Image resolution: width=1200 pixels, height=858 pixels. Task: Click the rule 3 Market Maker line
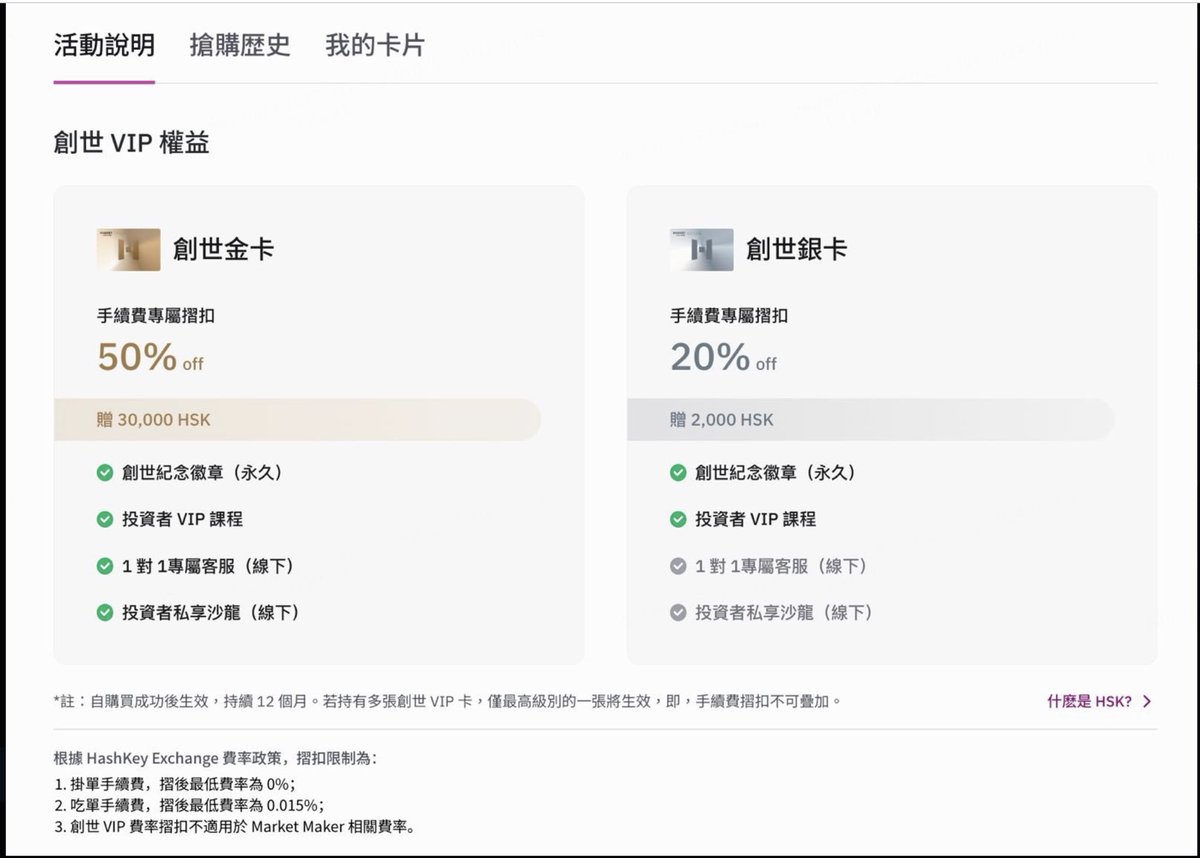[234, 828]
